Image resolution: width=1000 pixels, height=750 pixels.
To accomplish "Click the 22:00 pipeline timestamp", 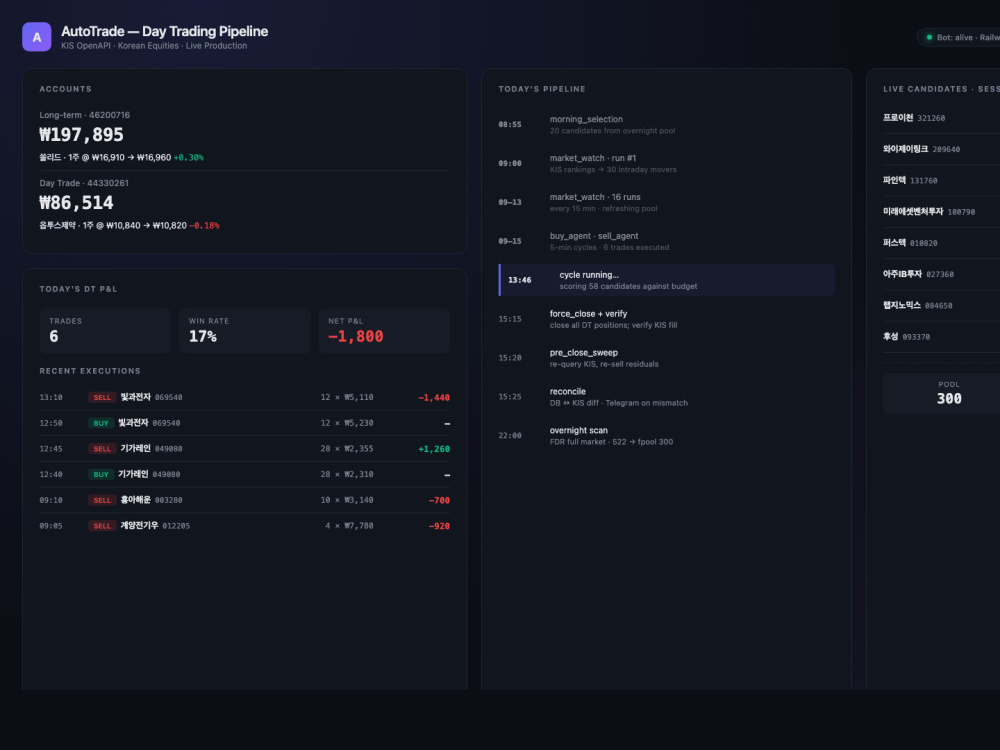I will (x=510, y=436).
